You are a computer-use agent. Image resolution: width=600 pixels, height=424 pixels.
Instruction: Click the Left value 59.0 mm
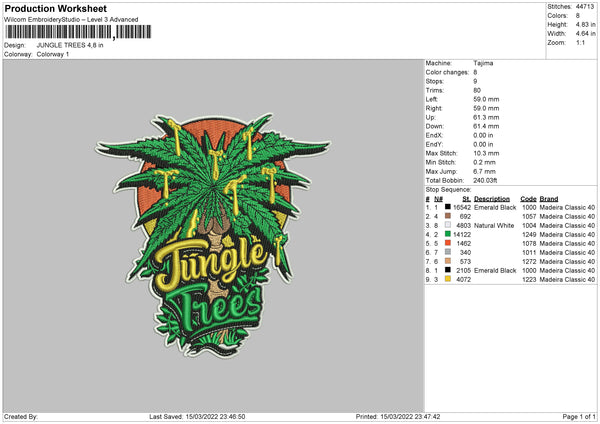[x=486, y=99]
